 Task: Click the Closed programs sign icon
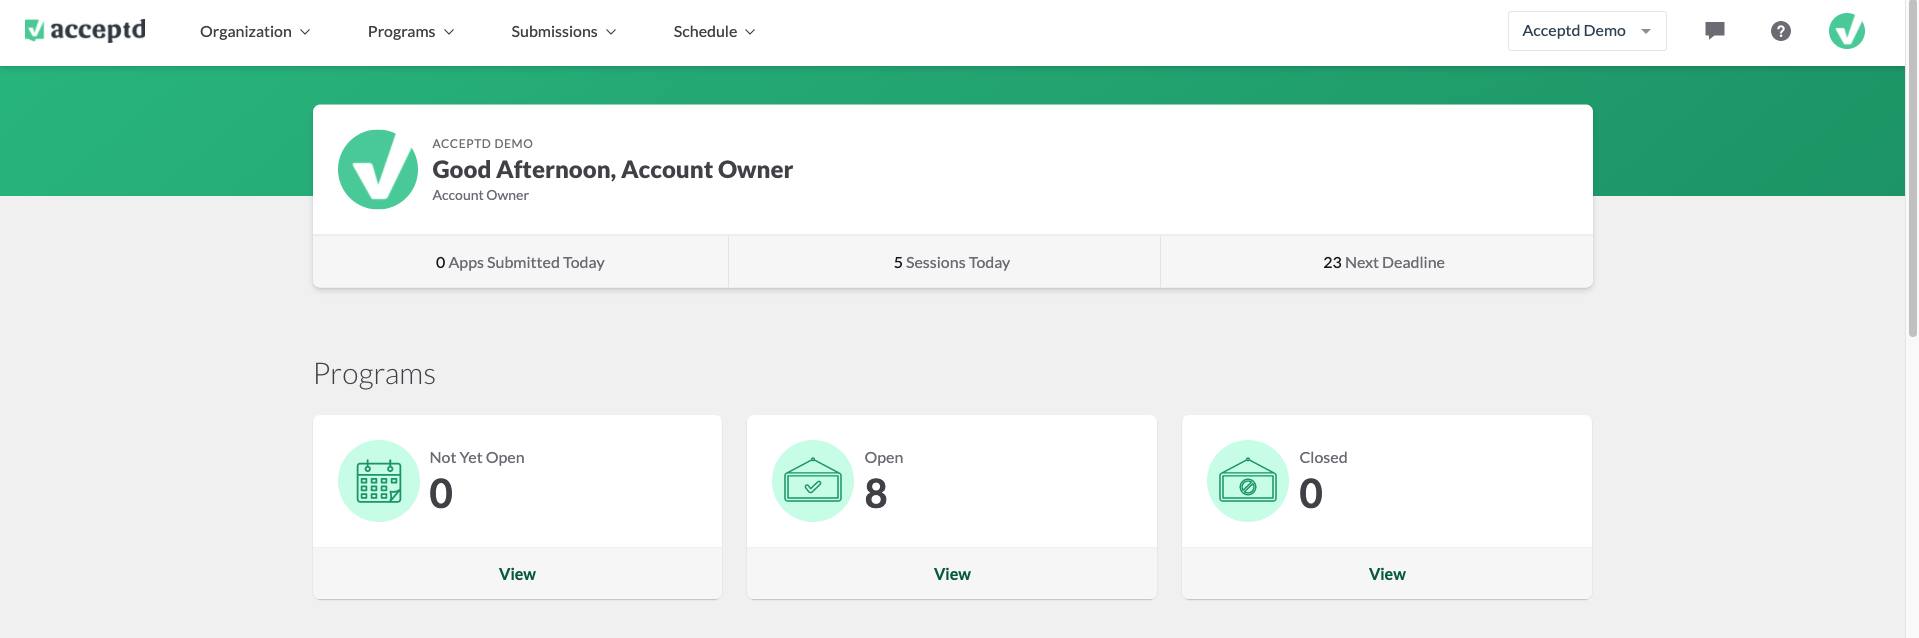click(x=1248, y=481)
